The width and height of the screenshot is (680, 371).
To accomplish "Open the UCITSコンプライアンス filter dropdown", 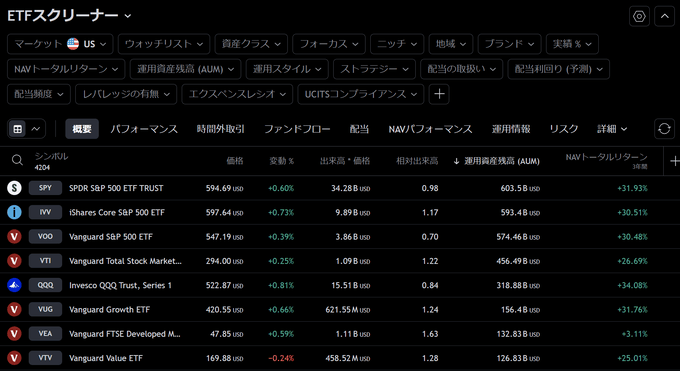I will (x=360, y=94).
